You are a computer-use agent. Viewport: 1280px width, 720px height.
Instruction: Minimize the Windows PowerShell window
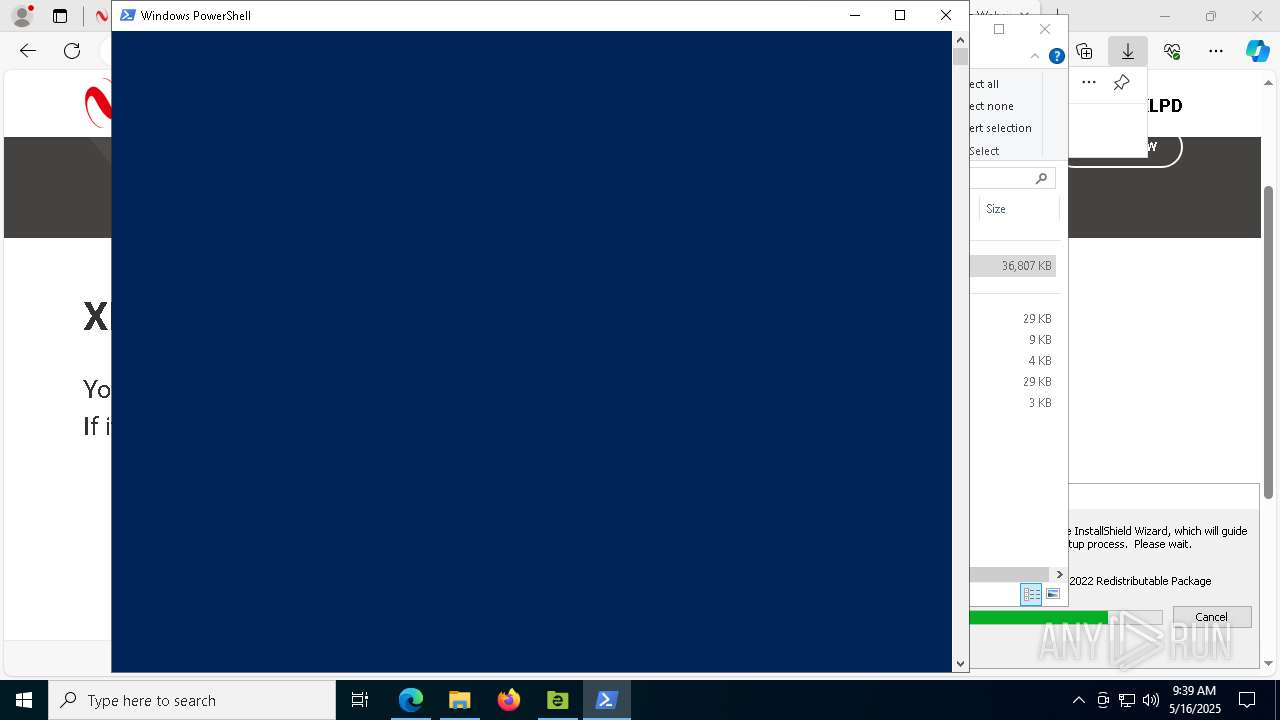854,15
